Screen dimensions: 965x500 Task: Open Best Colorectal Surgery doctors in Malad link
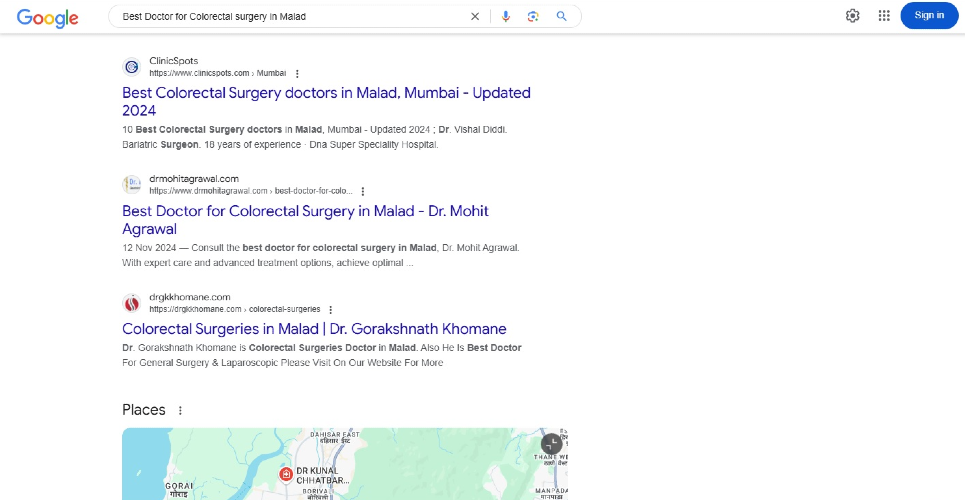pyautogui.click(x=326, y=102)
